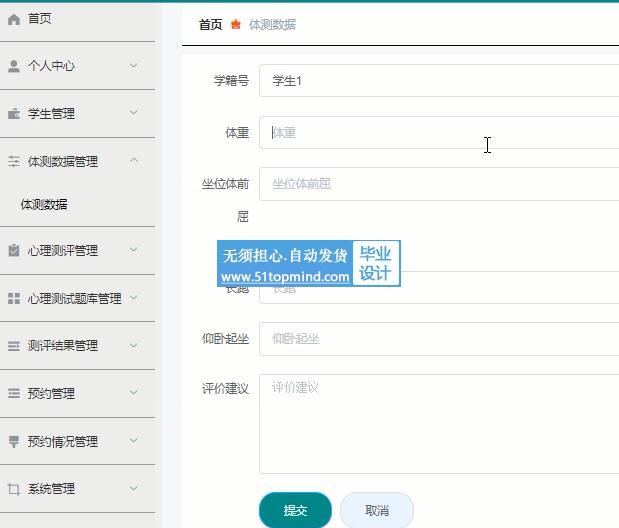
Task: Expand the 系统管理 menu chevron
Action: pyautogui.click(x=134, y=489)
